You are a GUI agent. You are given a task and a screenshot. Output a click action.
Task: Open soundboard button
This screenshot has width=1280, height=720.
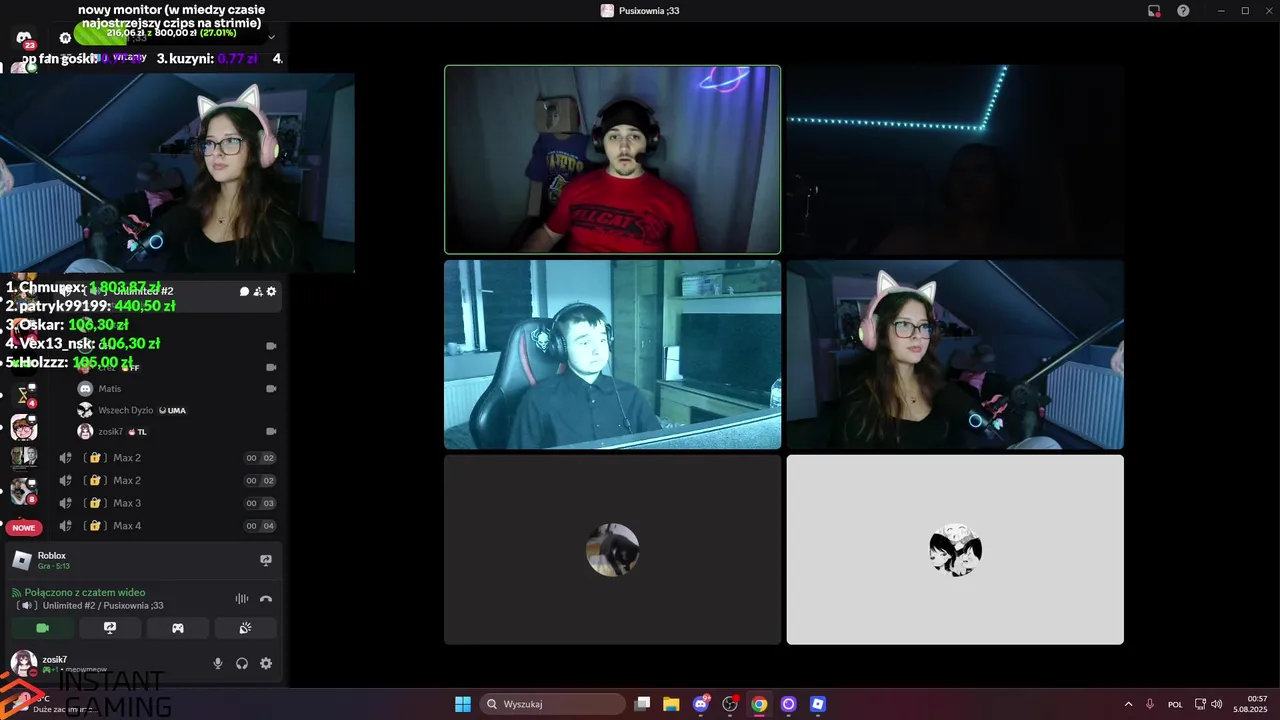245,628
